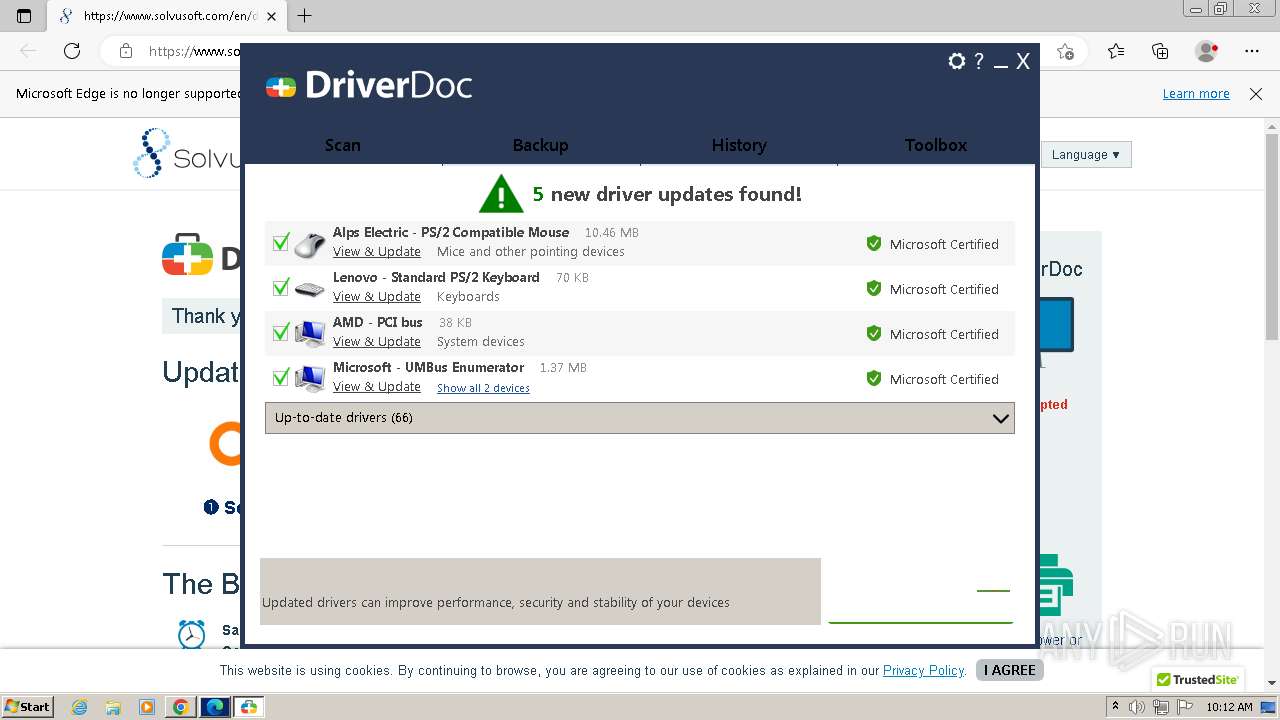Uncheck Alps Electric PS/2 Compatible Mouse driver
This screenshot has width=1280, height=720.
281,243
